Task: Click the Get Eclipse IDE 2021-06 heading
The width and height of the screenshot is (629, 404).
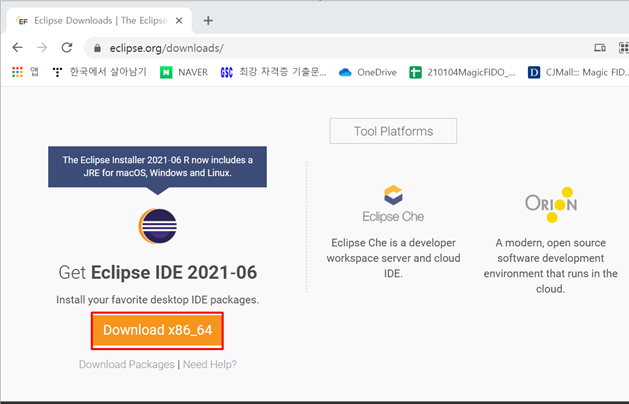Action: (158, 272)
